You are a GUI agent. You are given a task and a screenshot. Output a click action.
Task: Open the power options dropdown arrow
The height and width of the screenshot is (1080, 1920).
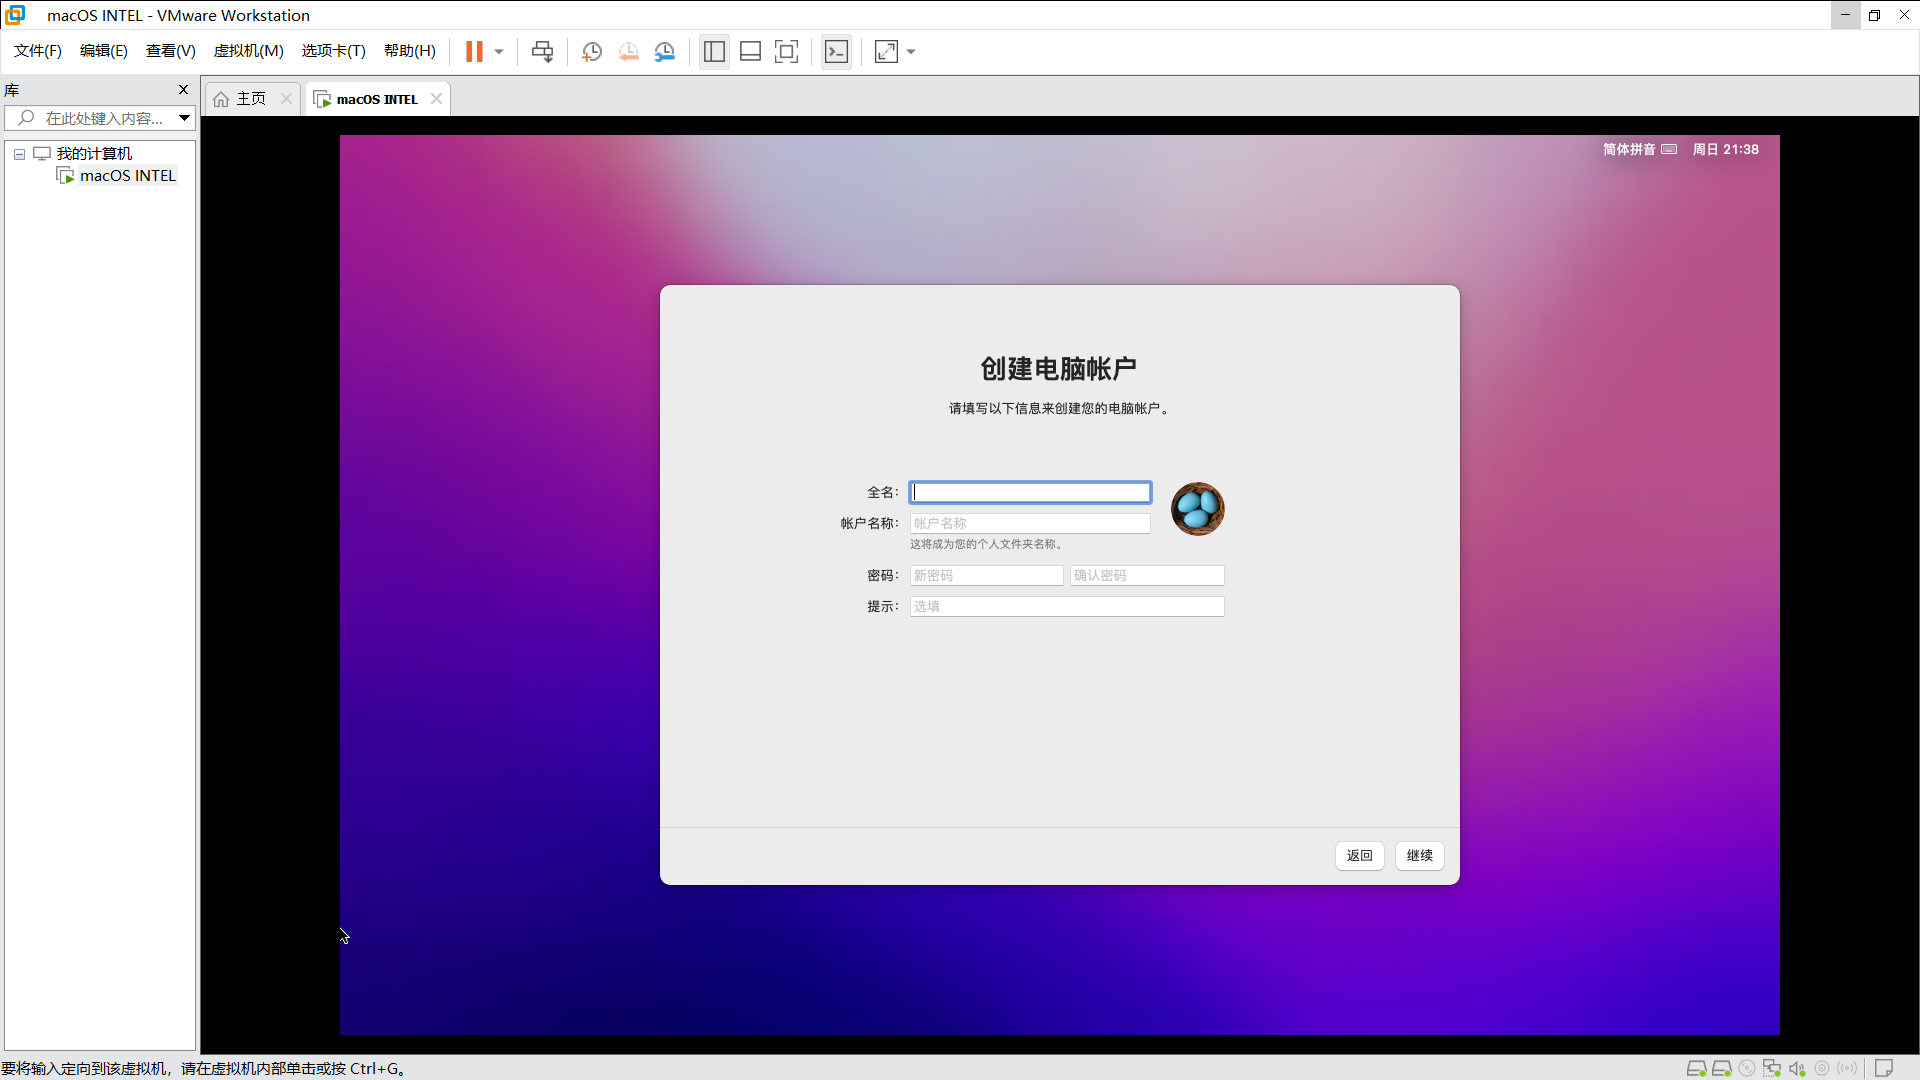coord(499,51)
